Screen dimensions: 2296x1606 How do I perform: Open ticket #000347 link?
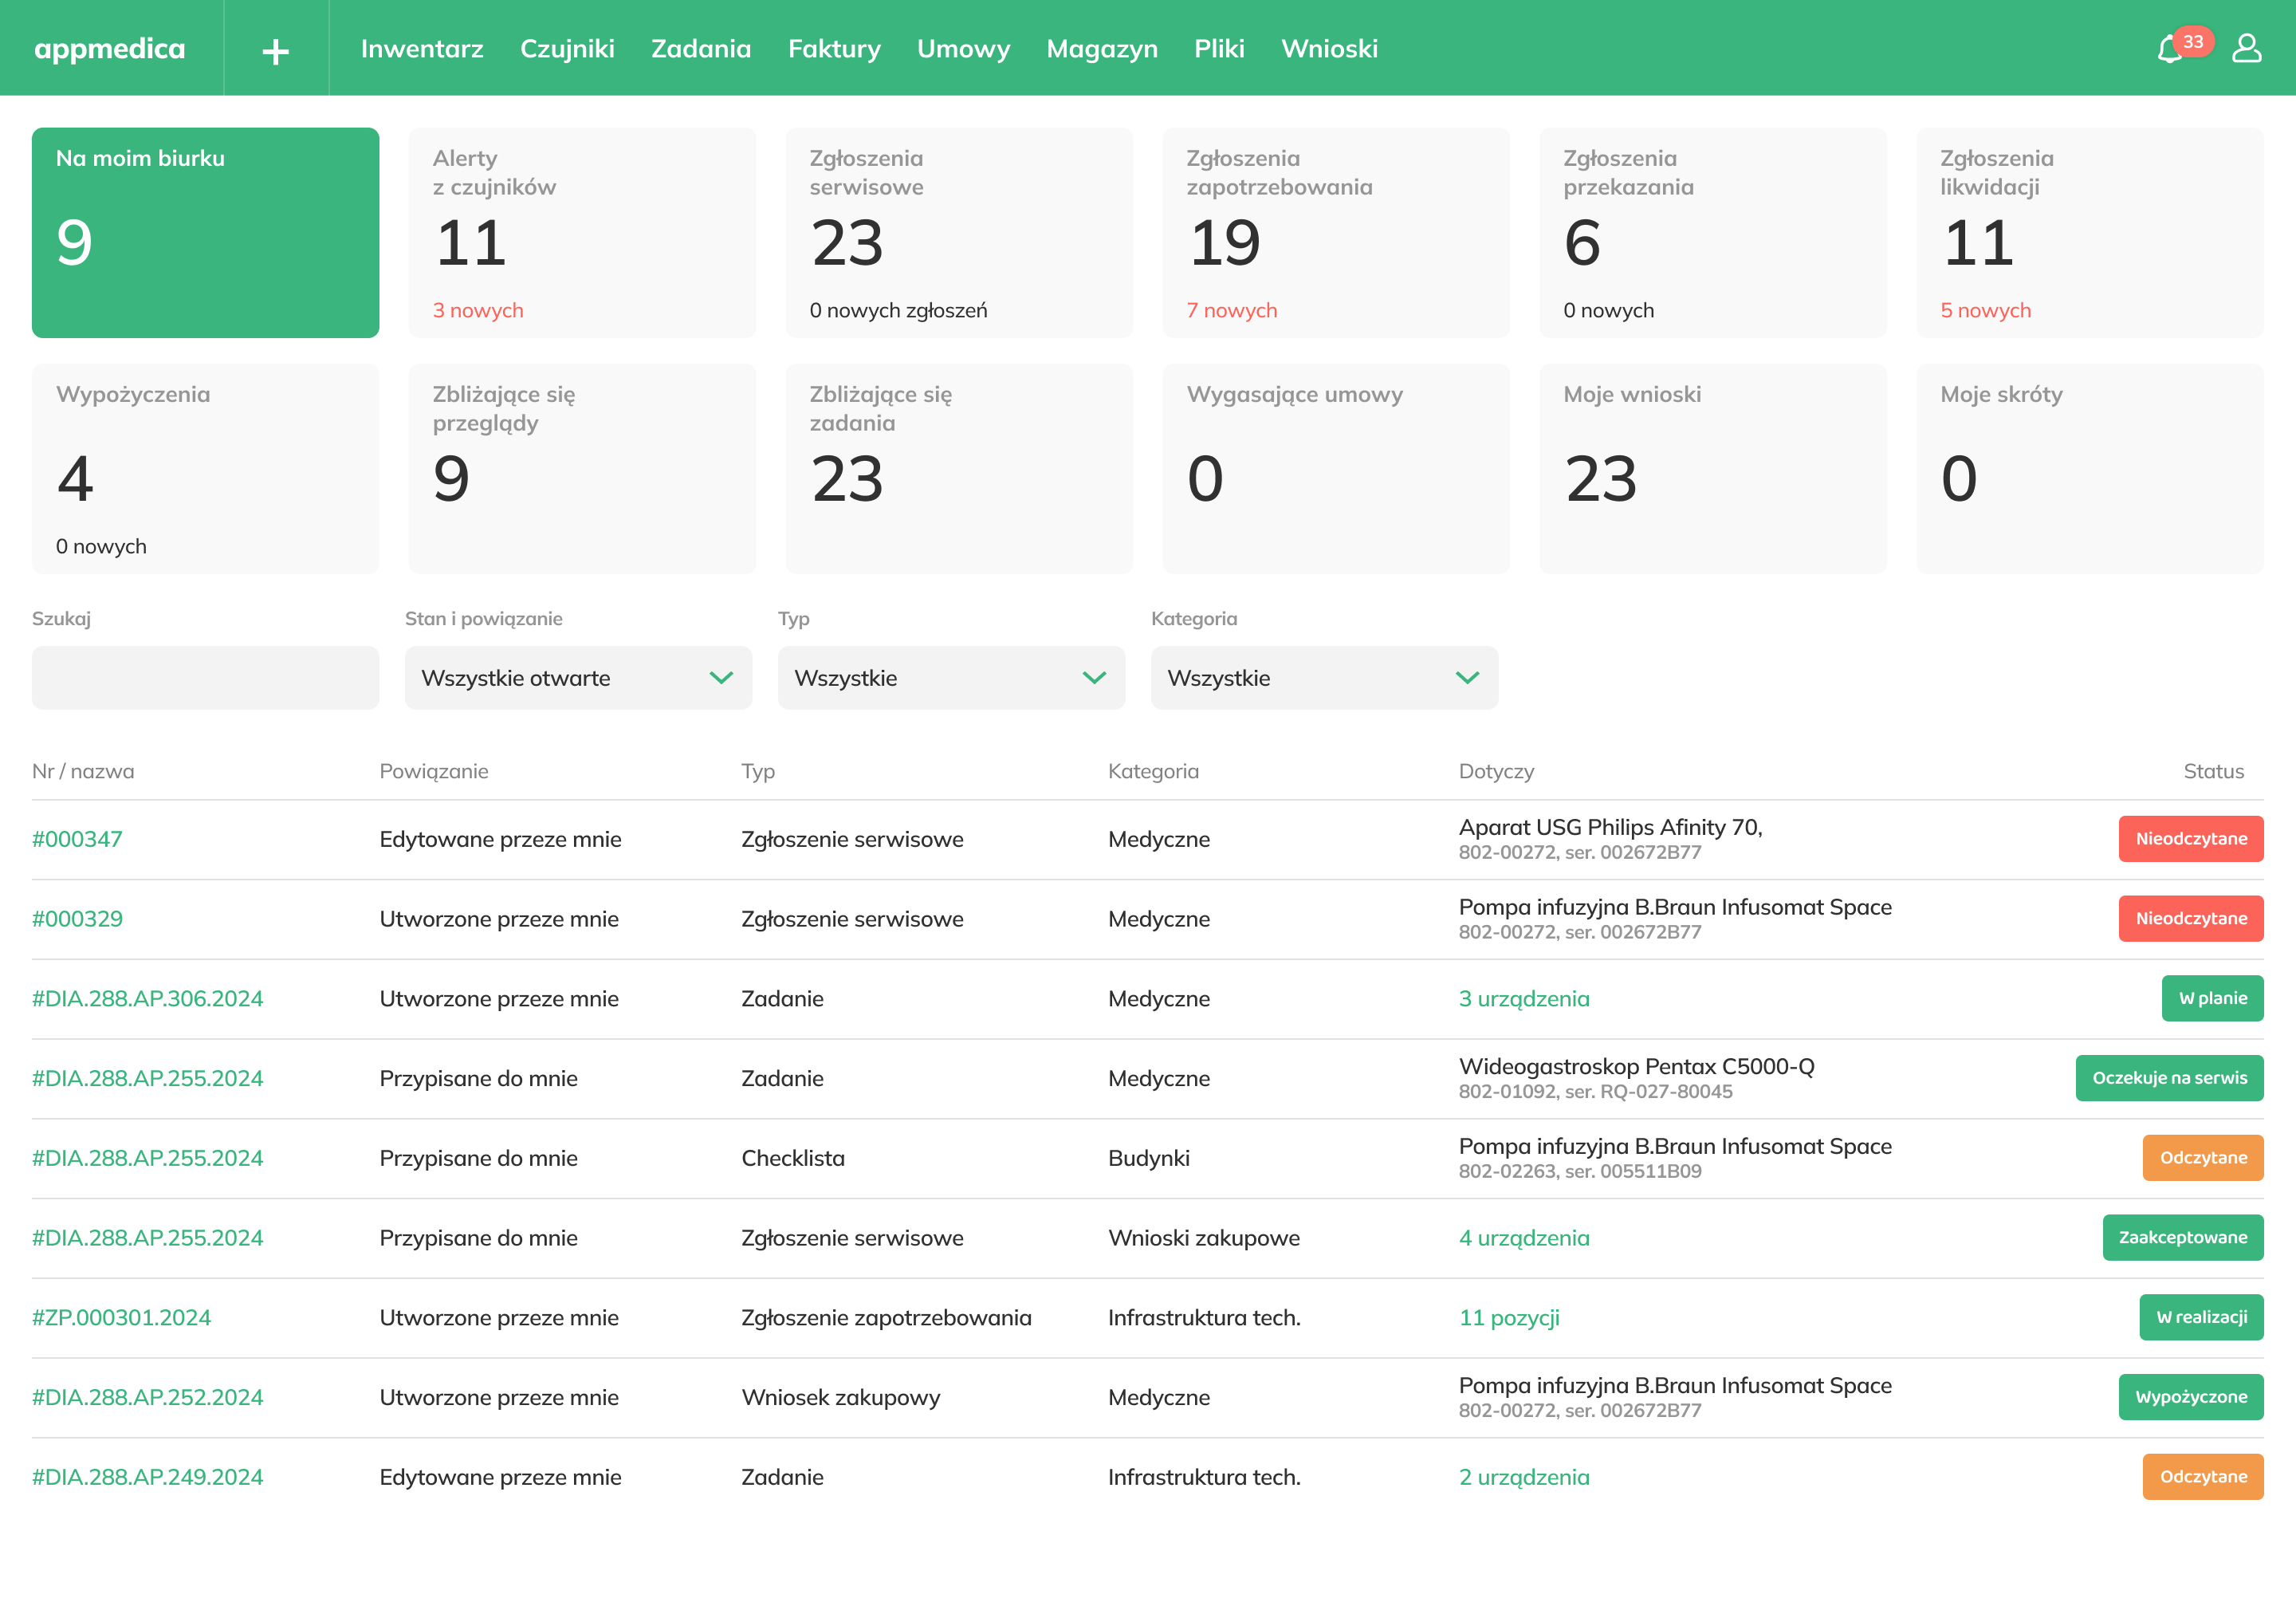(77, 839)
